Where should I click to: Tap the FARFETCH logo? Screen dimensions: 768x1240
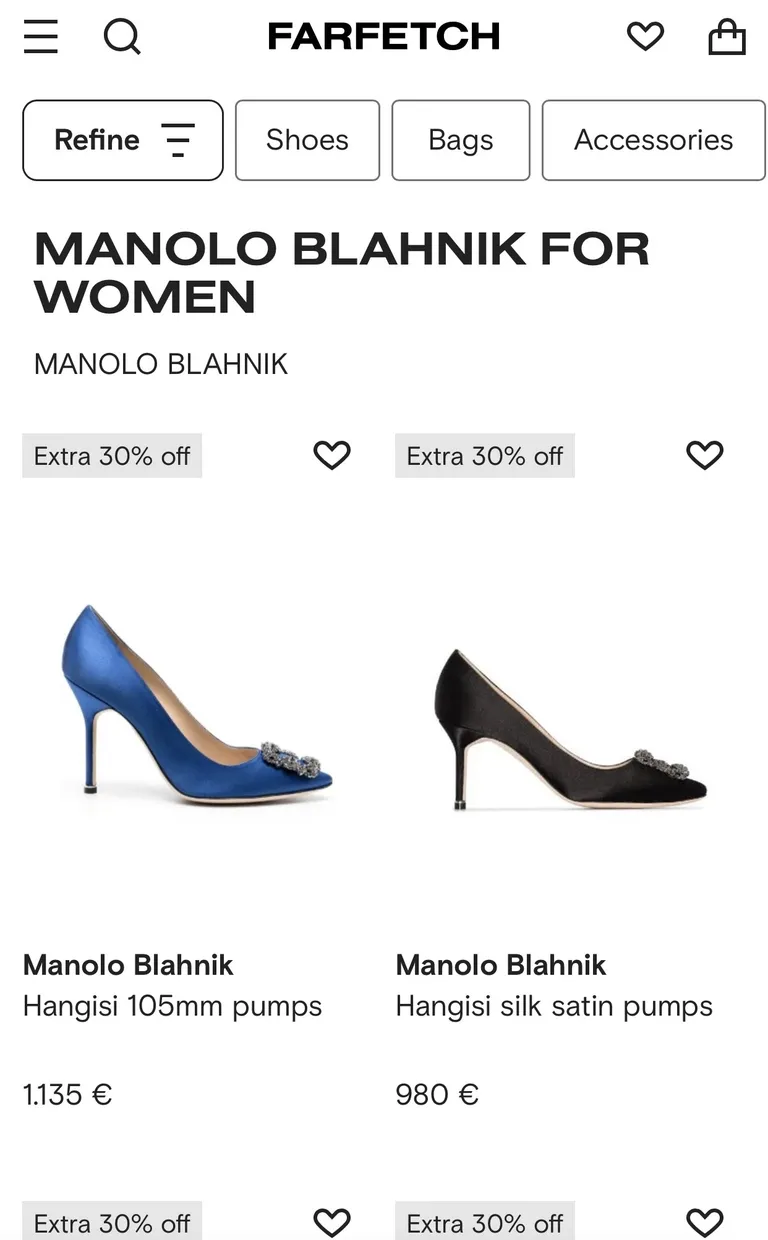[384, 37]
